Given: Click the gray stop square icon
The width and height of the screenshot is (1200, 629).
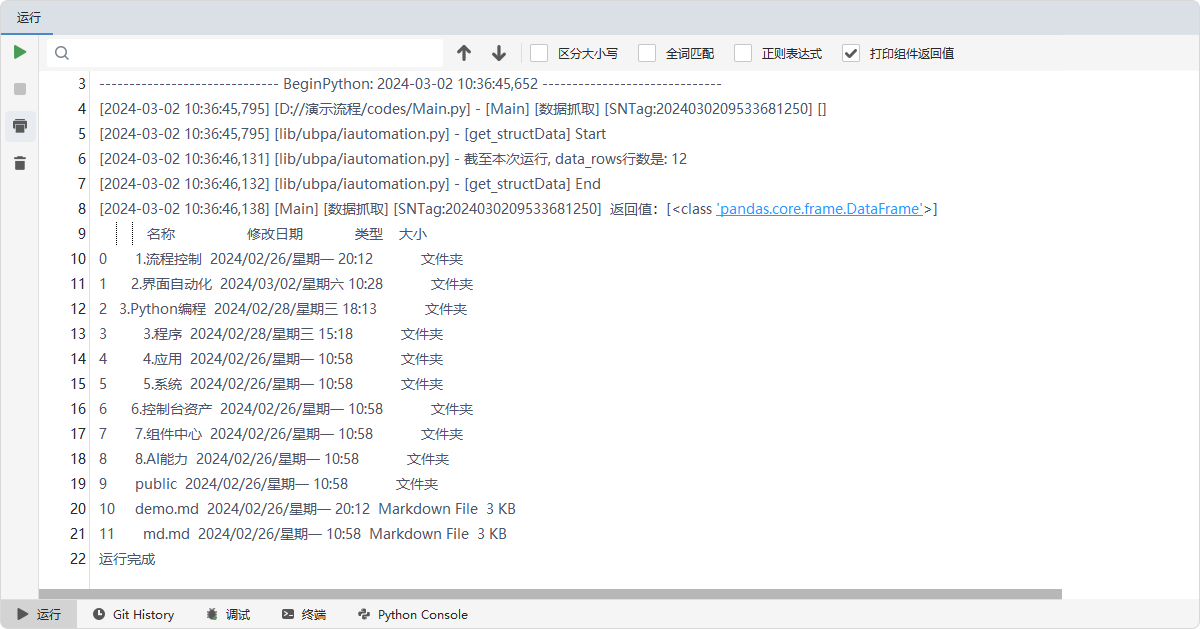Looking at the screenshot, I should click(20, 89).
